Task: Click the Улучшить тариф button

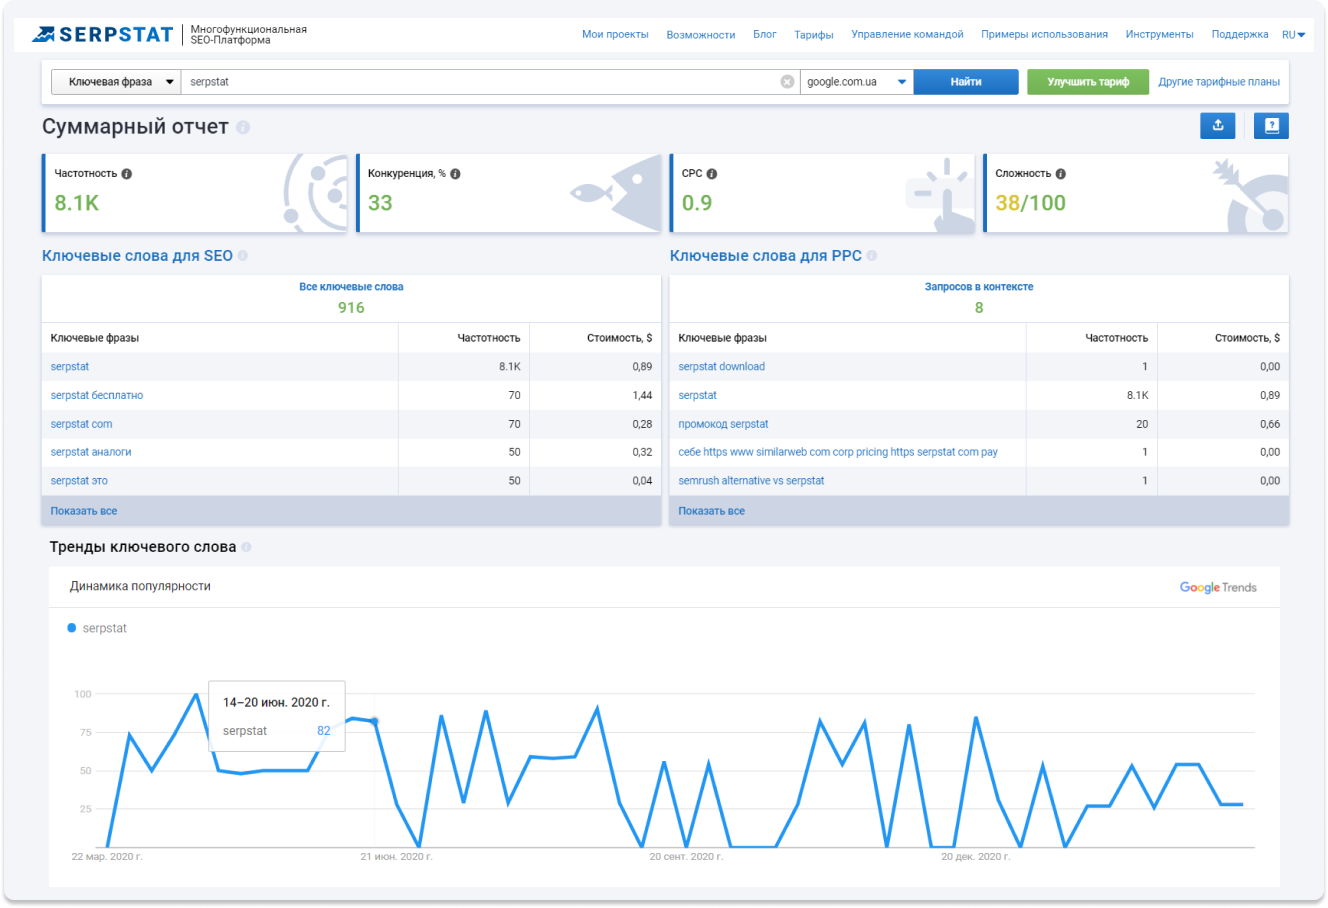Action: 1088,82
